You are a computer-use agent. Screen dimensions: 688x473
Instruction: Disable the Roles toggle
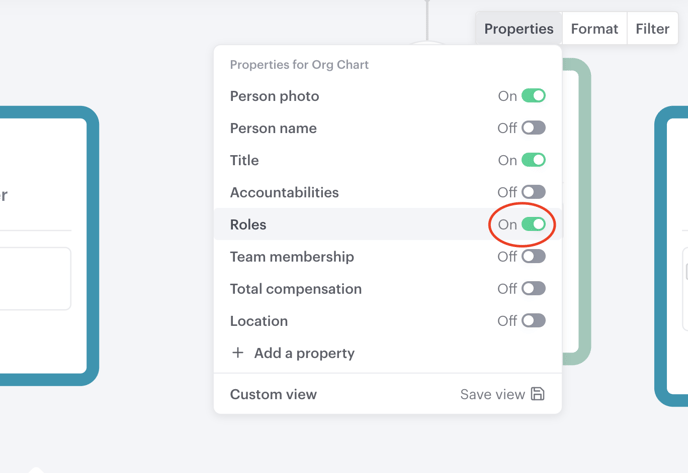(534, 224)
